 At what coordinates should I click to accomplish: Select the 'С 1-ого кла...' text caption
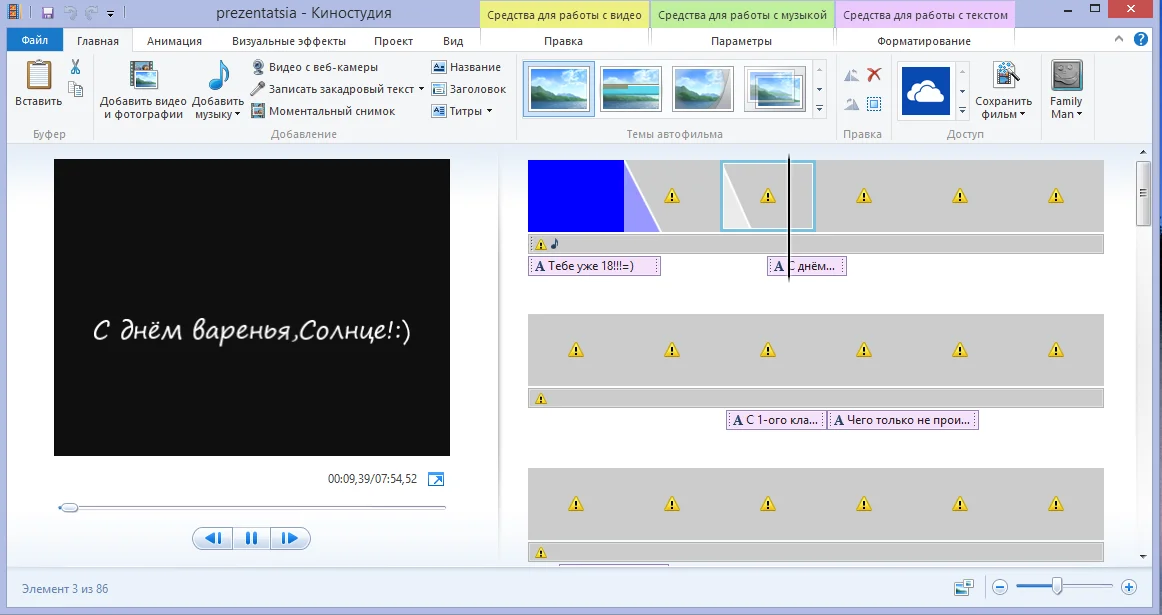tap(776, 420)
